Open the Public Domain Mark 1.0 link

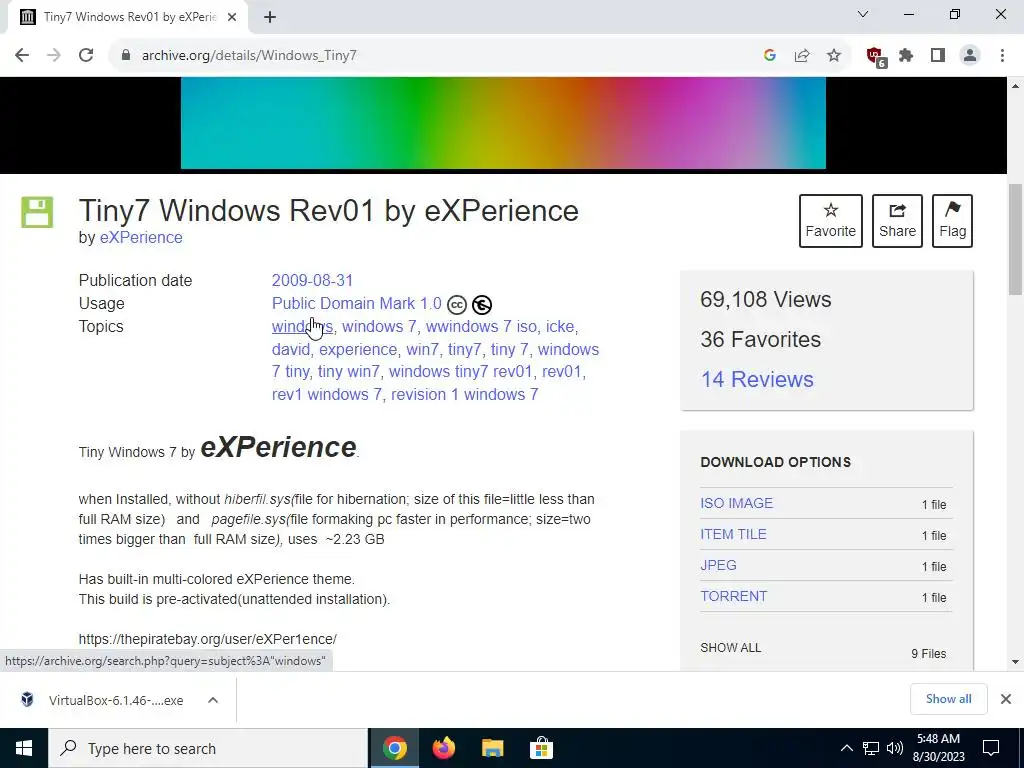point(357,304)
